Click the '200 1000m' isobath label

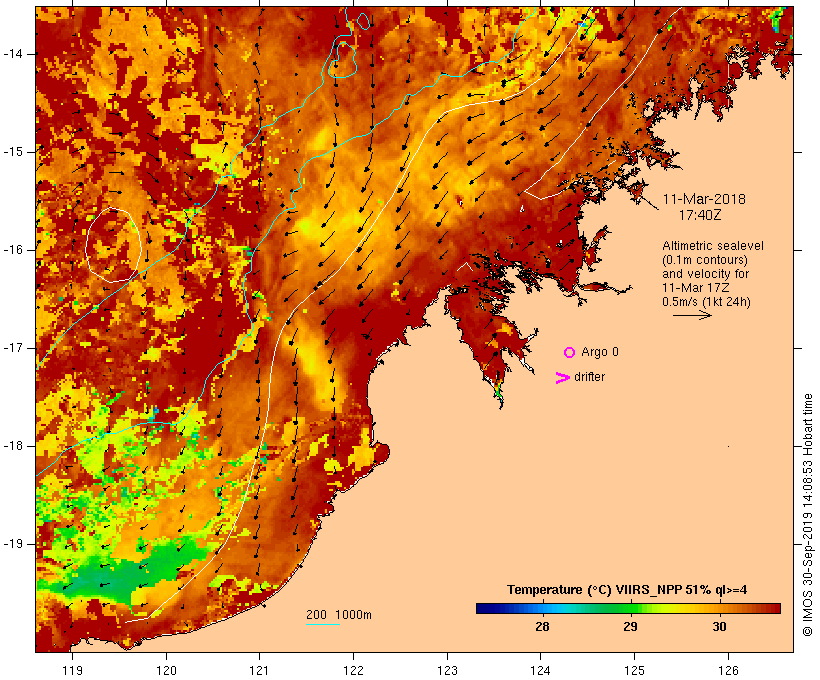point(339,615)
